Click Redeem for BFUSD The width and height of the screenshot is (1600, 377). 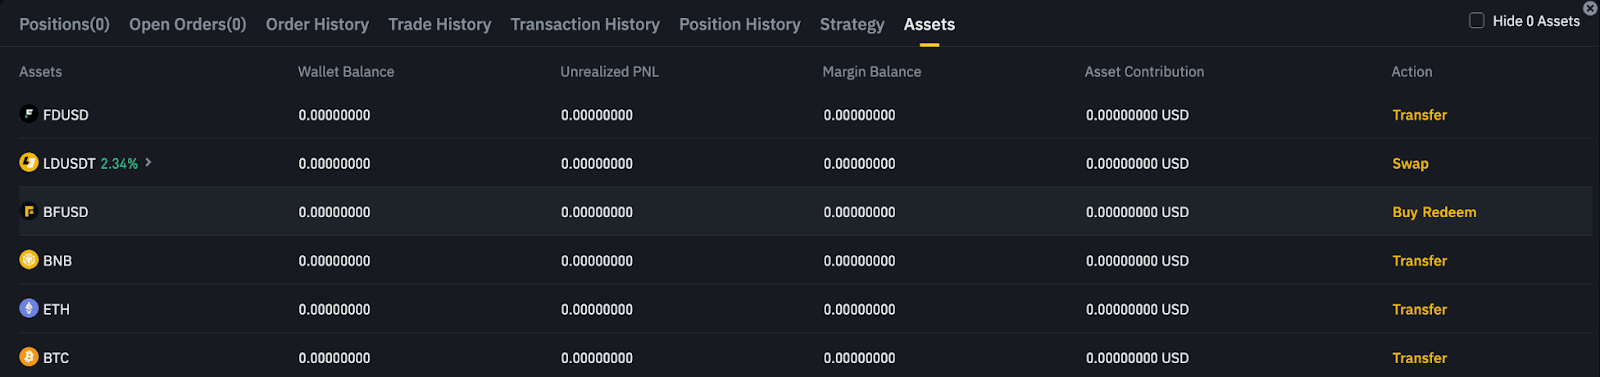click(x=1449, y=212)
